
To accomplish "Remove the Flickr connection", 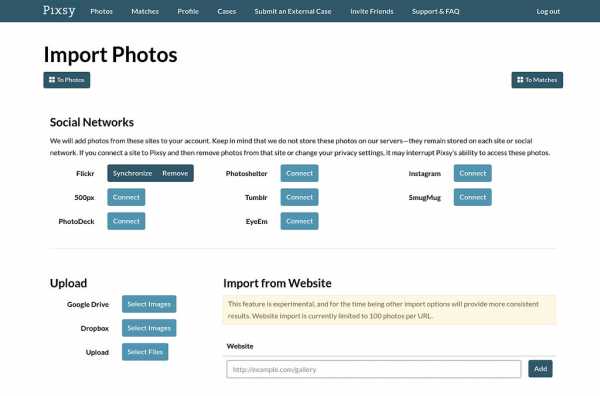I will pyautogui.click(x=175, y=173).
